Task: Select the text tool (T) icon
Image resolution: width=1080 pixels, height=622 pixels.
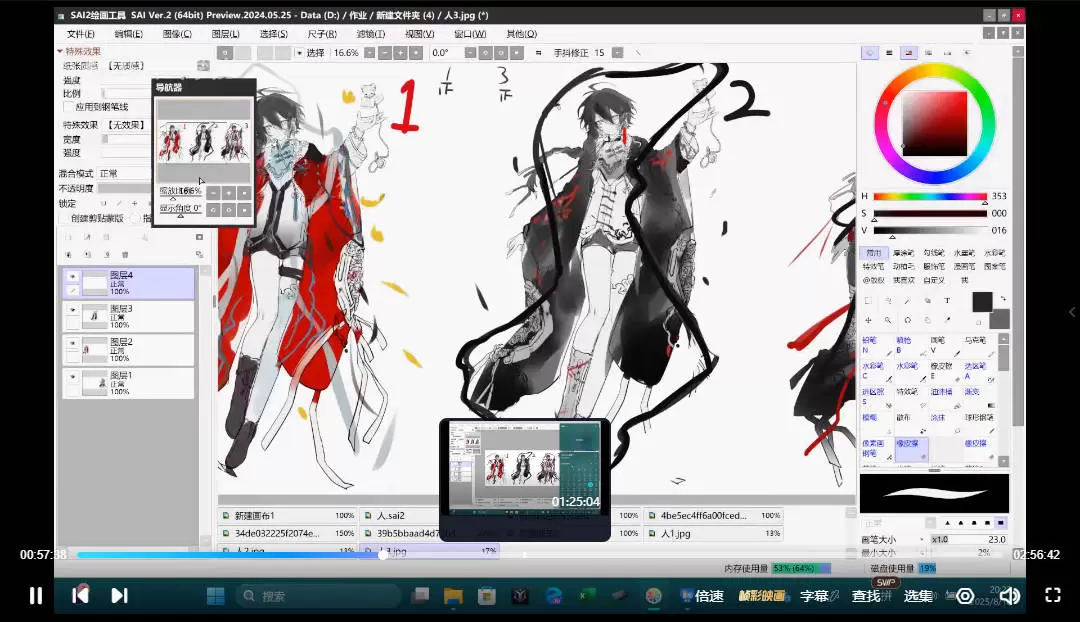Action: pos(947,301)
